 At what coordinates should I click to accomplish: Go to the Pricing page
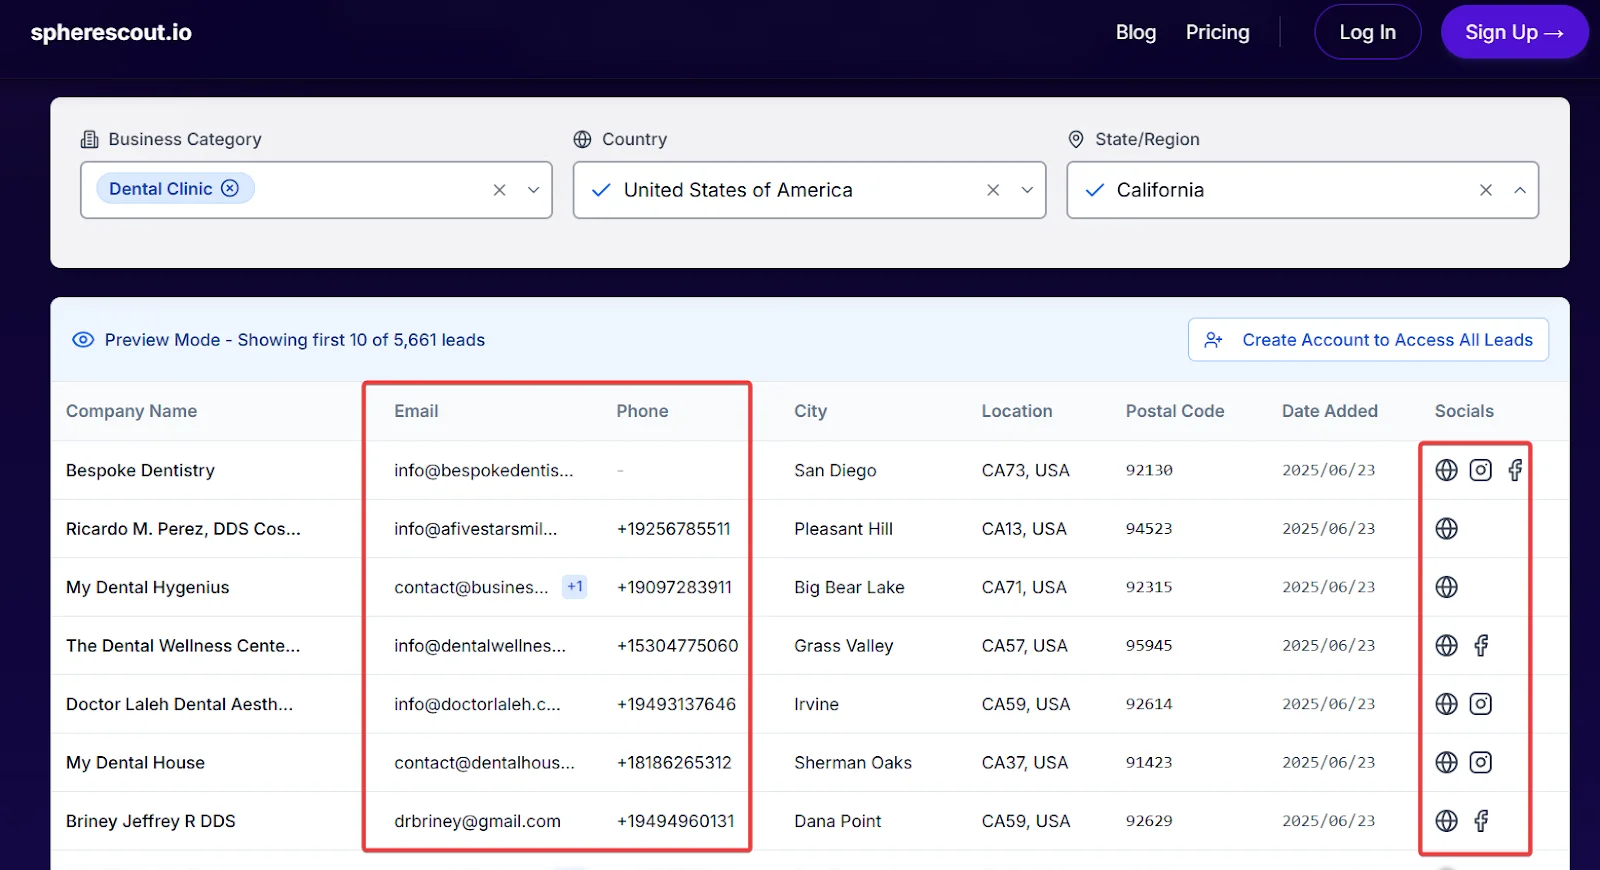click(1217, 32)
